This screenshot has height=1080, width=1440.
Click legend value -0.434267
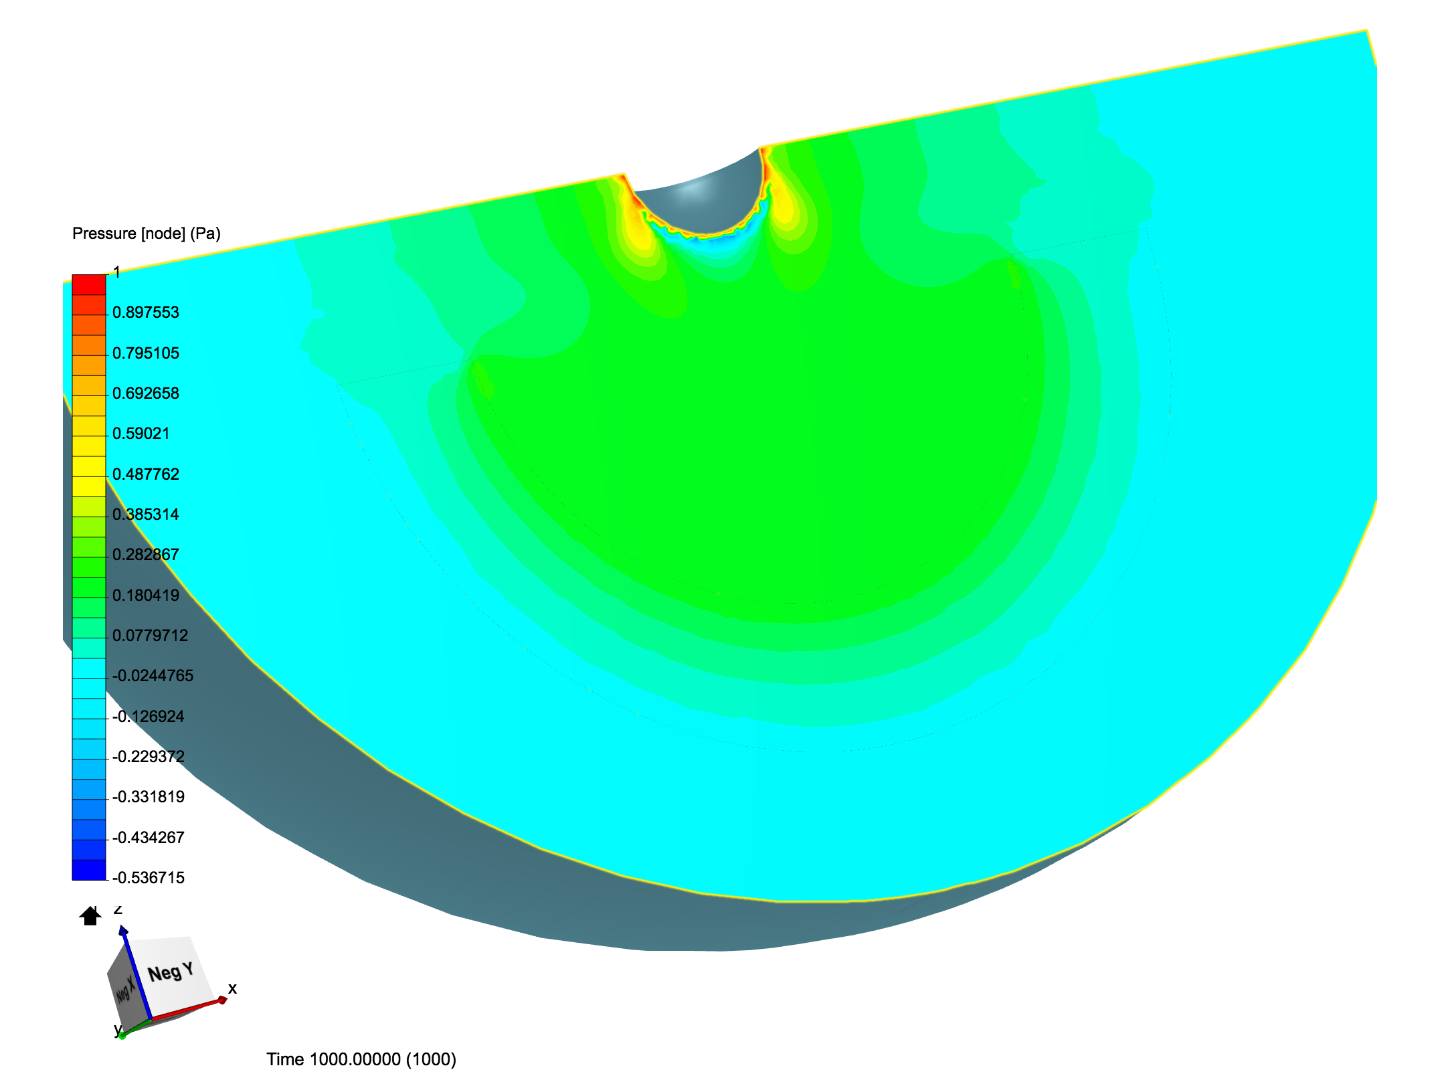(147, 837)
